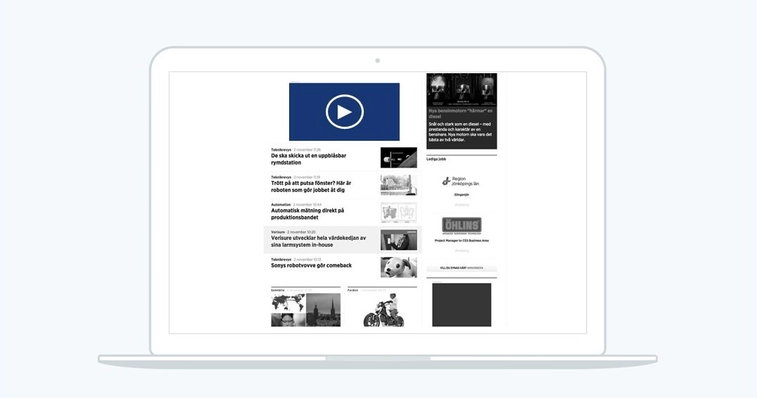Image resolution: width=757 pixels, height=398 pixels.
Task: Click category label above the space station headline
Action: (281, 150)
